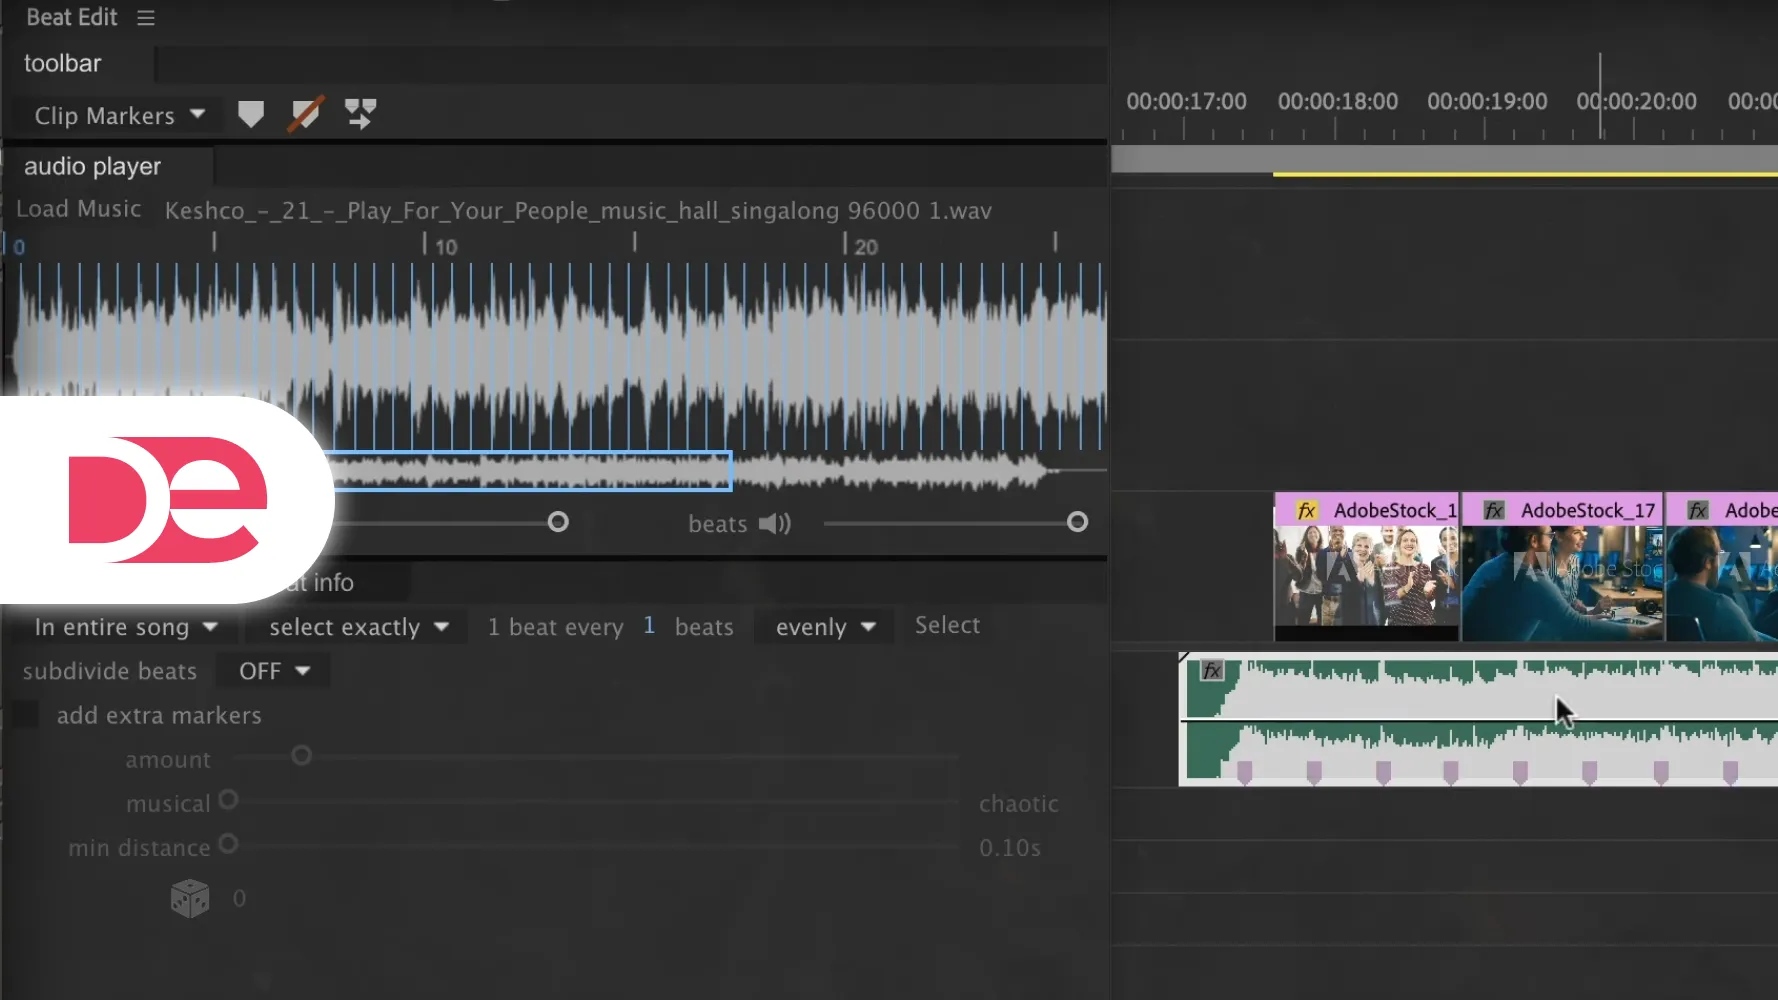Expand the In entire song dropdown
The height and width of the screenshot is (1000, 1778).
(126, 627)
